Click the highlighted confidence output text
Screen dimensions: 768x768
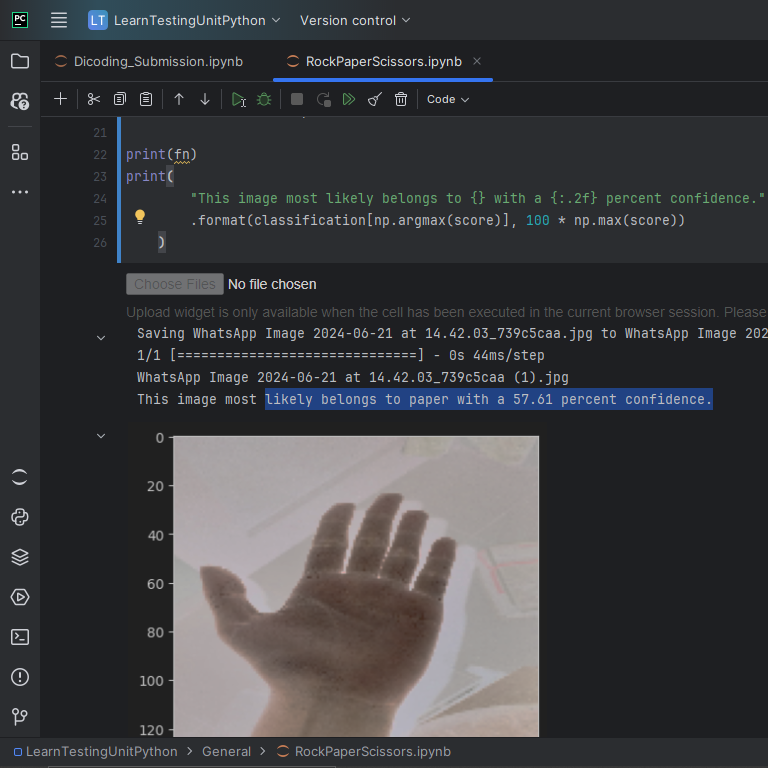coord(488,399)
